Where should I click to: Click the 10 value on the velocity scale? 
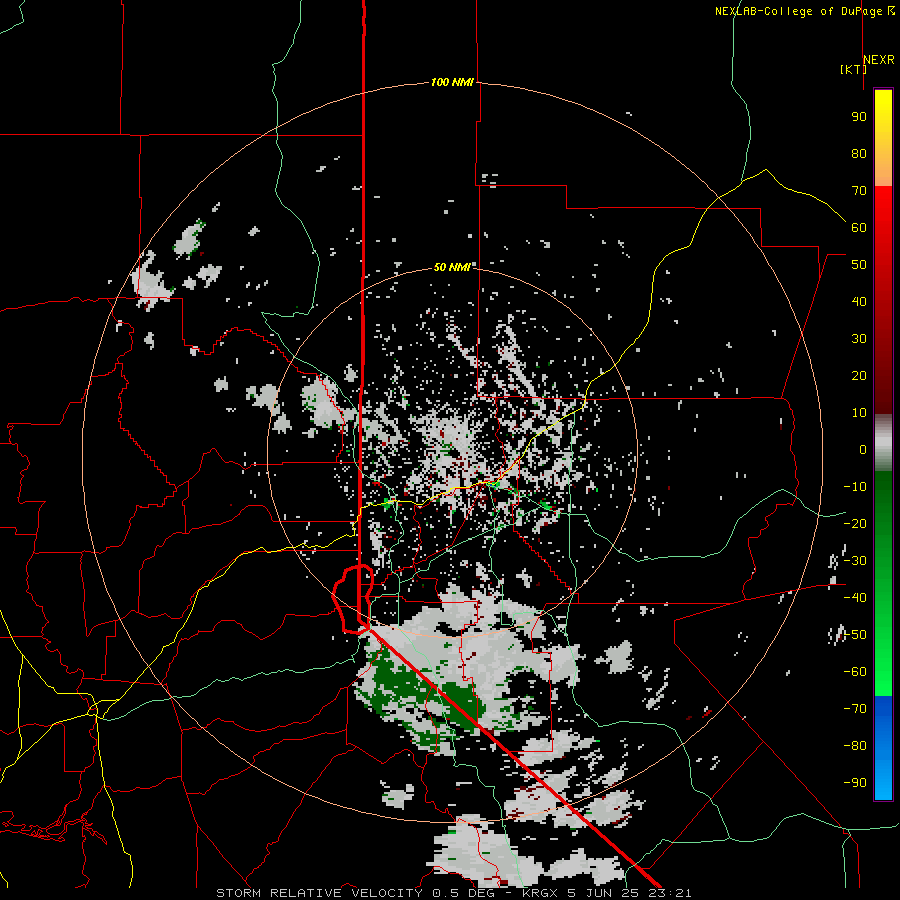[859, 413]
